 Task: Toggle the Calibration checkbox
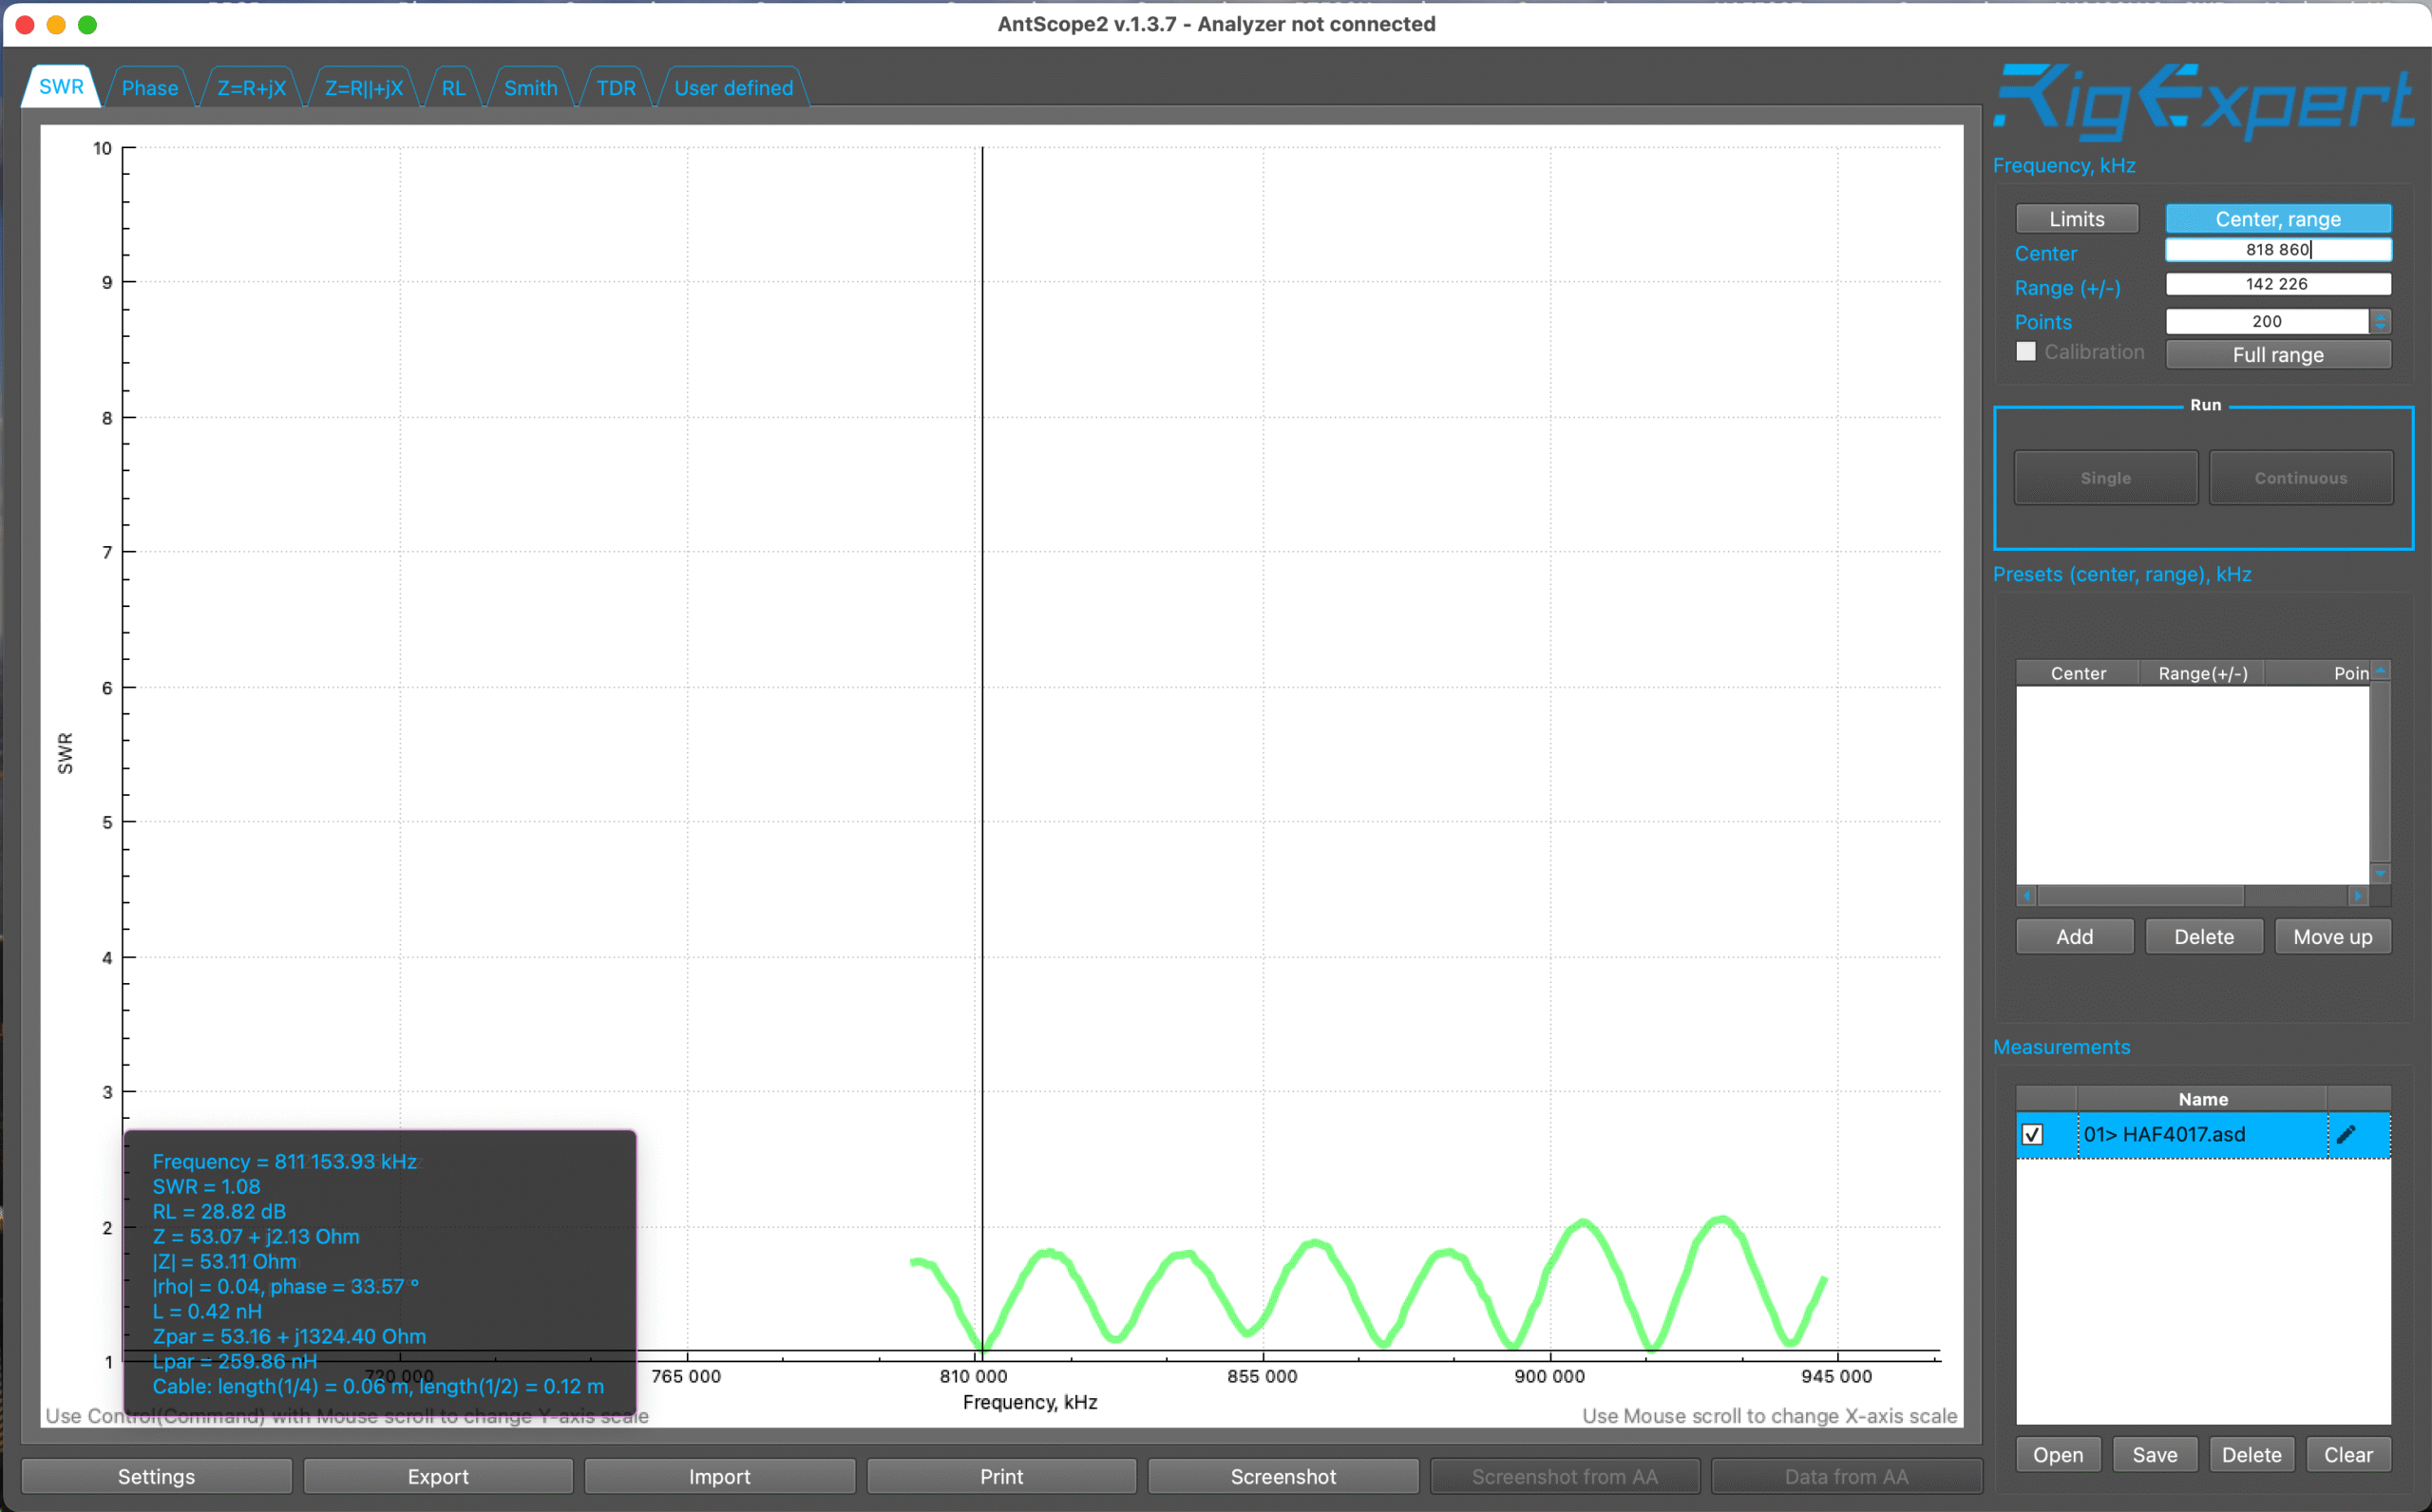point(2025,351)
